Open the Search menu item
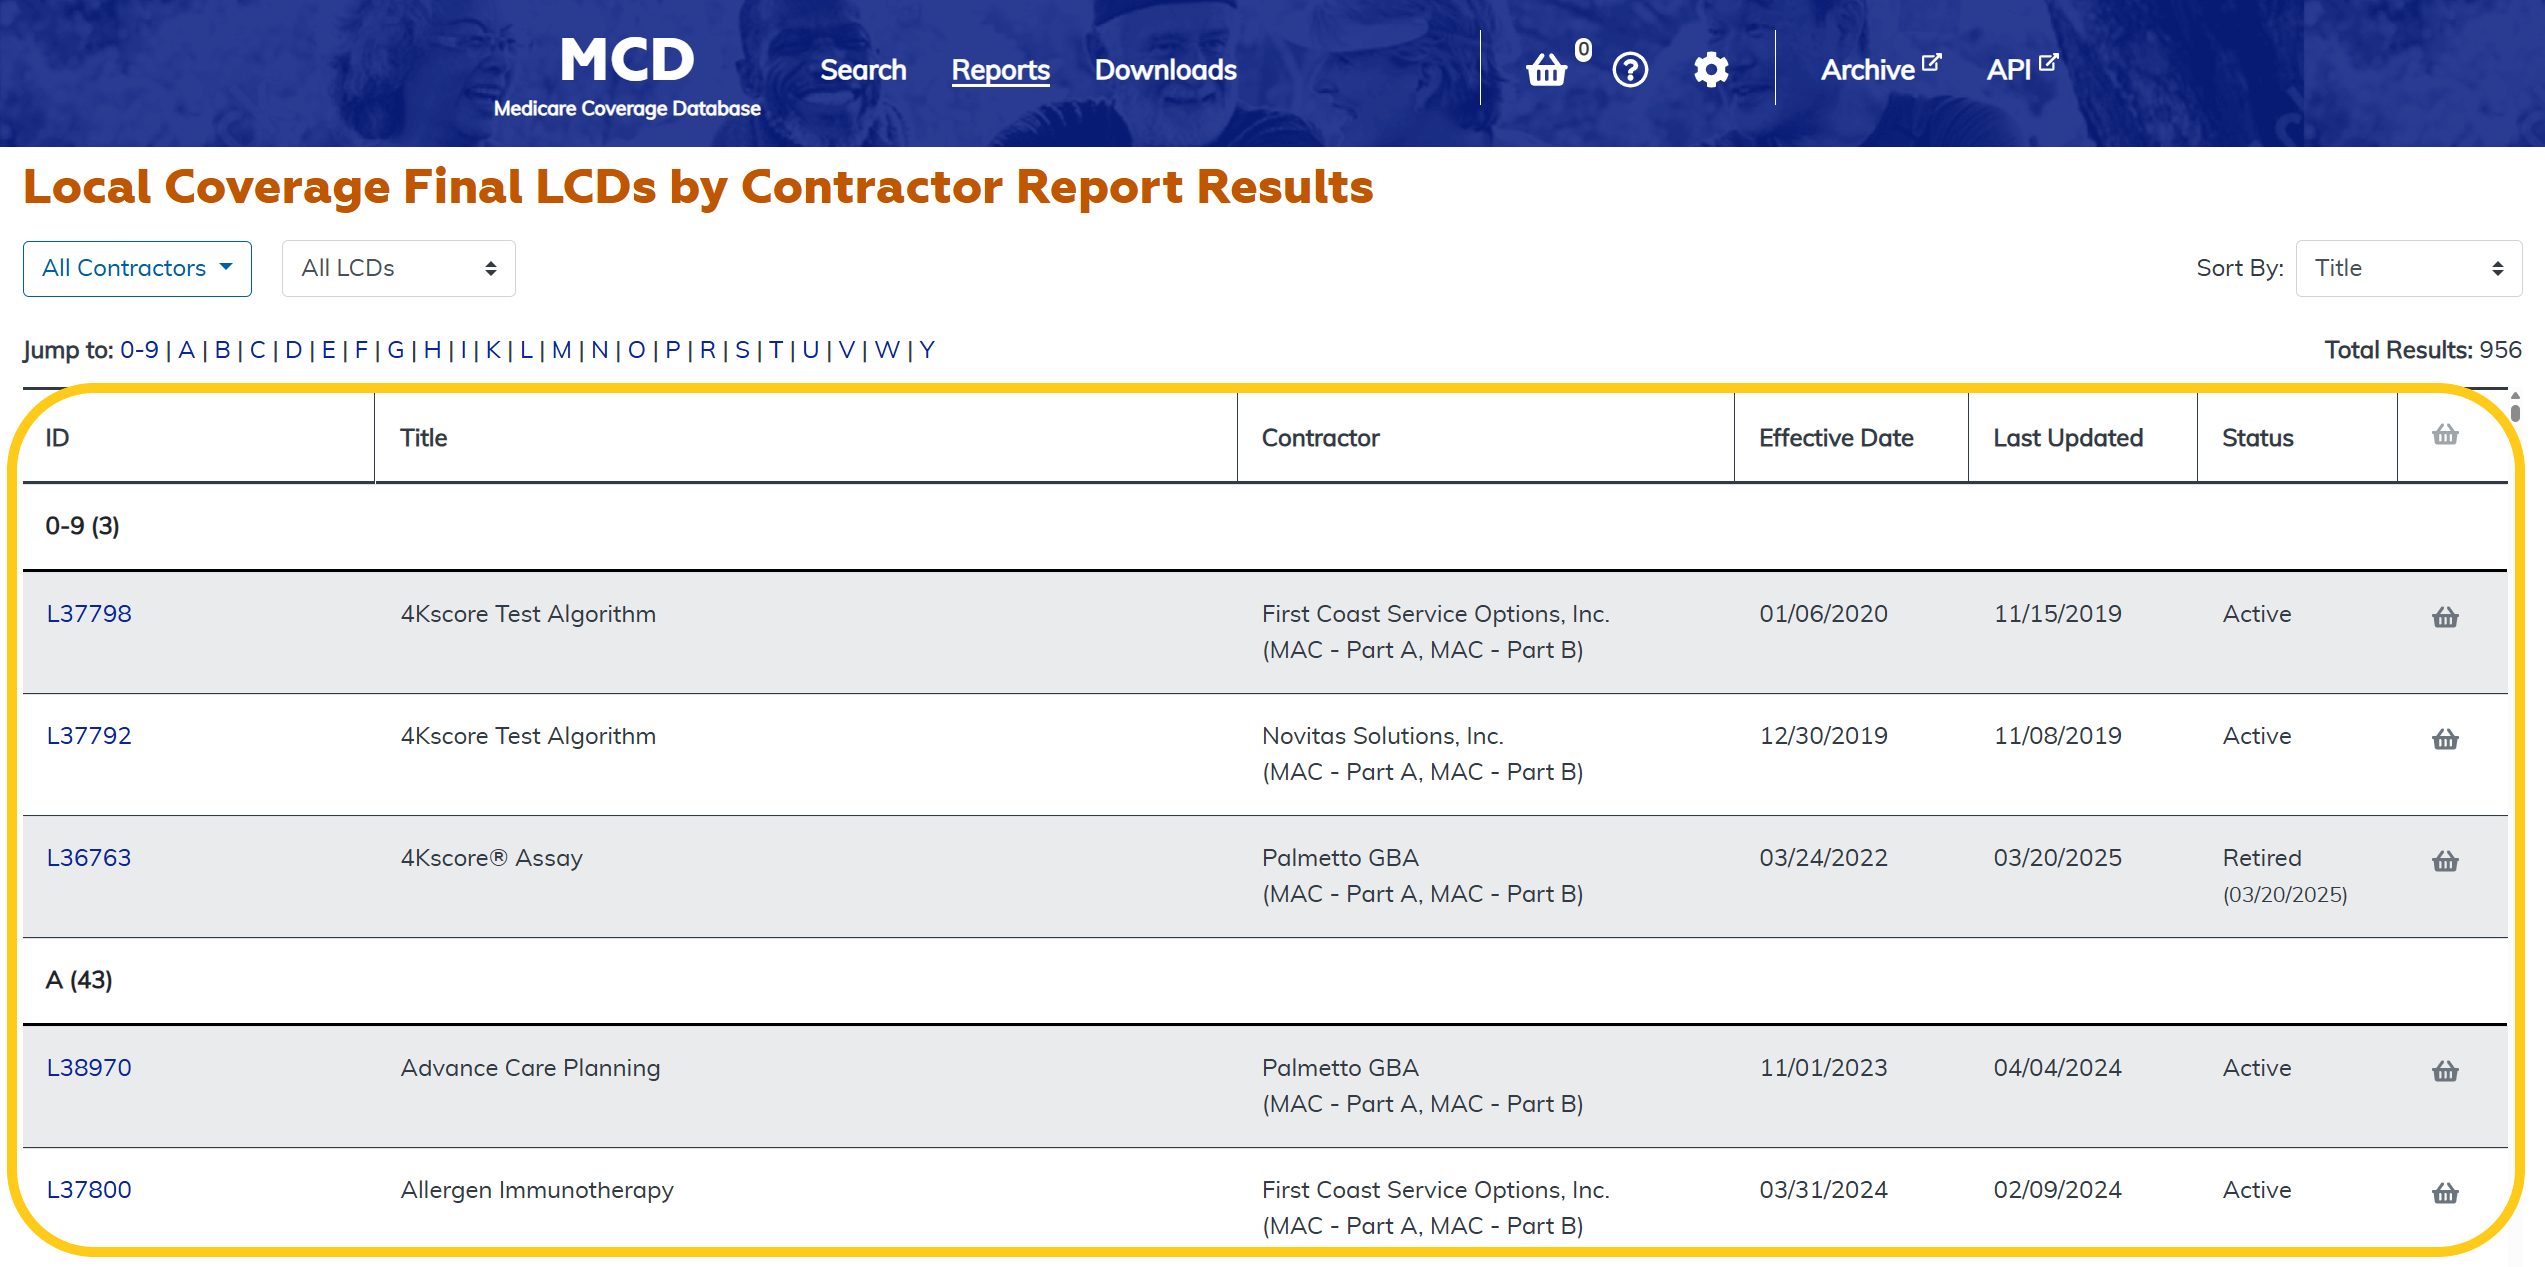This screenshot has height=1267, width=2545. coord(863,70)
